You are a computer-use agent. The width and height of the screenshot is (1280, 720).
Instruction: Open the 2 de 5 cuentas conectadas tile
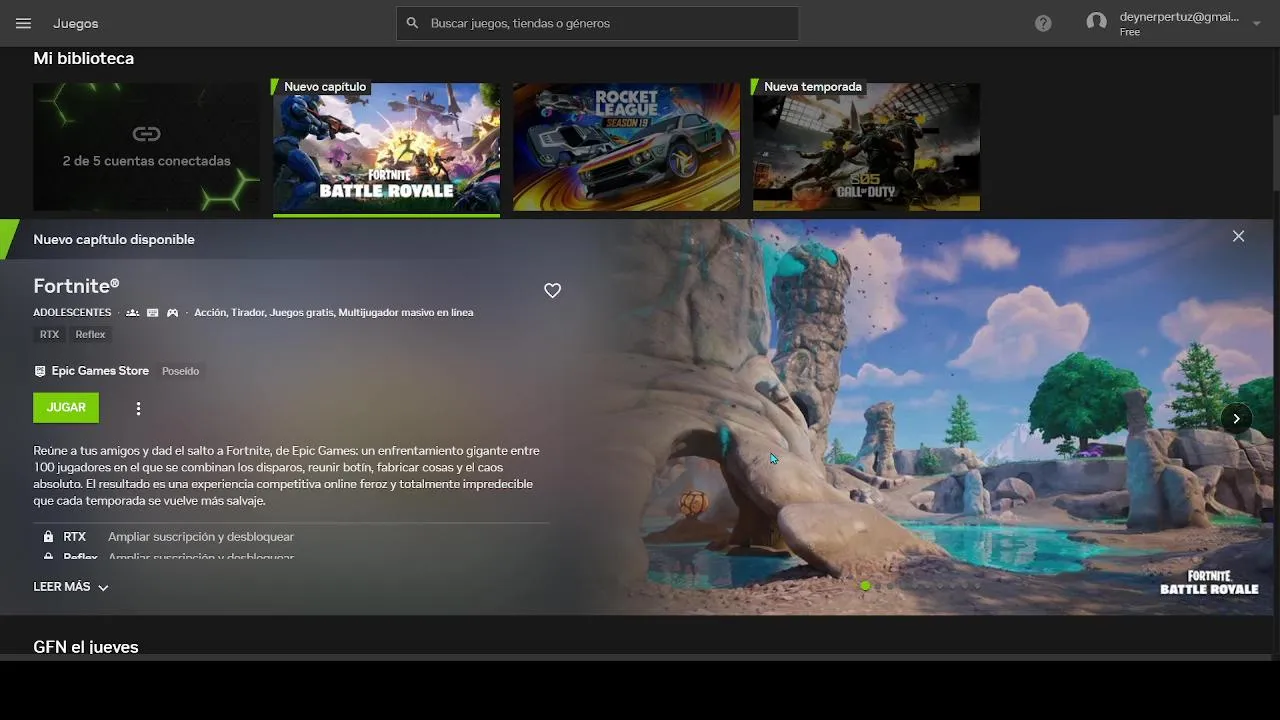click(x=146, y=147)
